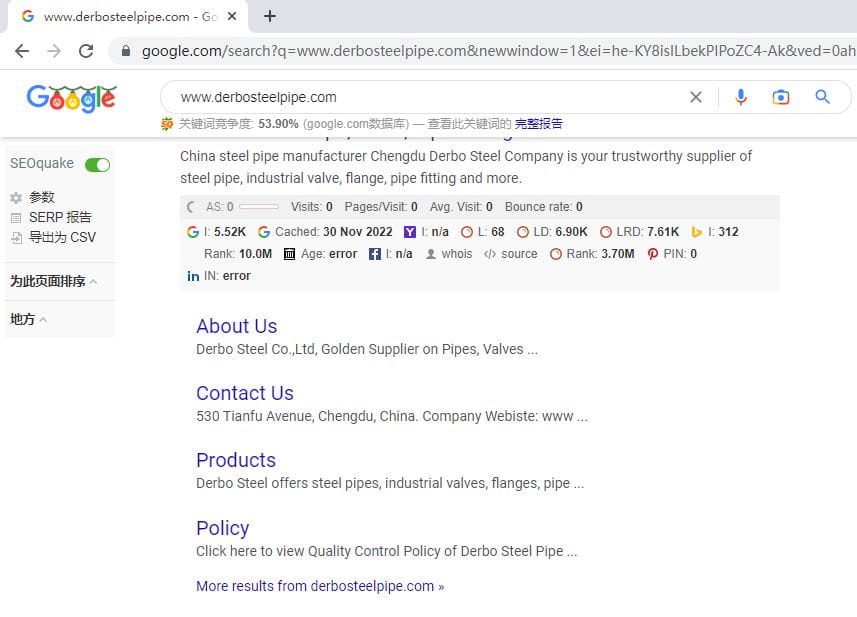Click the Pinterest PIN icon

pyautogui.click(x=653, y=254)
